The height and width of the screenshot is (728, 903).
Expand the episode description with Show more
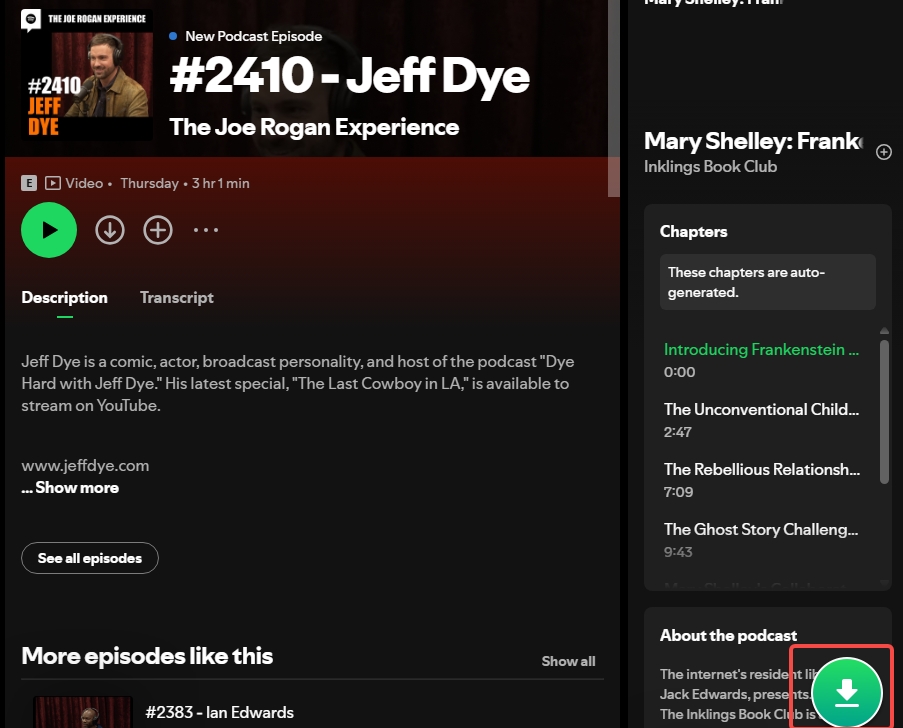click(70, 487)
